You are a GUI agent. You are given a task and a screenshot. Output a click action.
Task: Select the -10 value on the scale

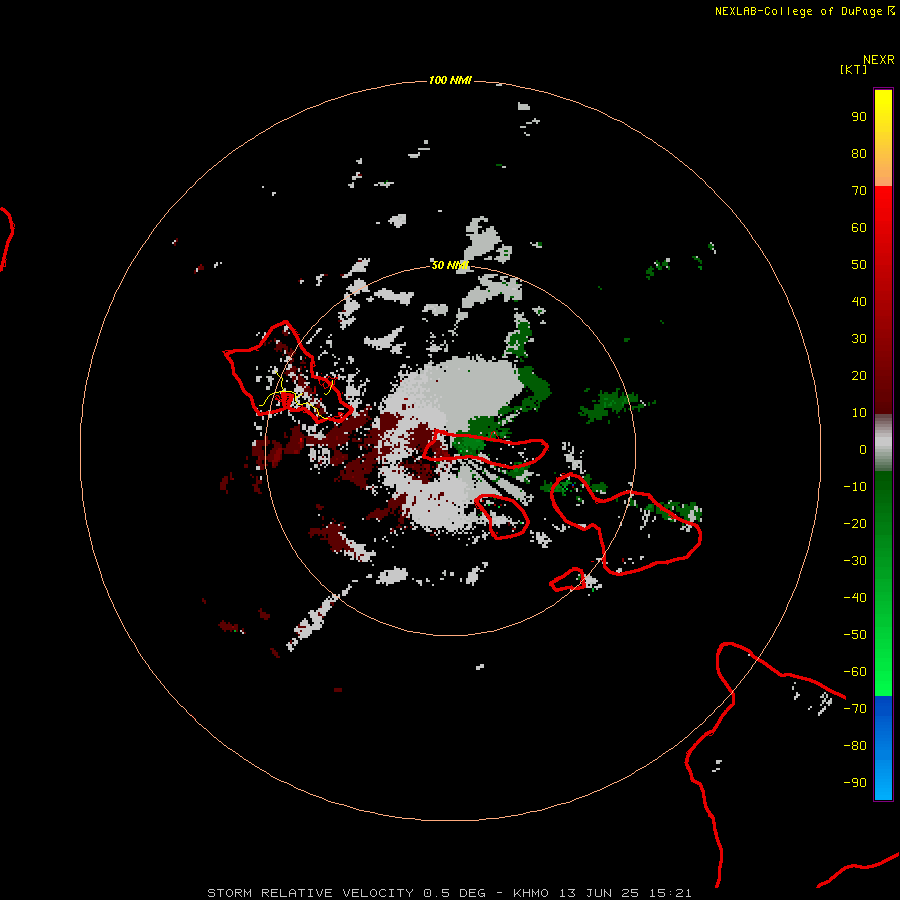(x=855, y=487)
